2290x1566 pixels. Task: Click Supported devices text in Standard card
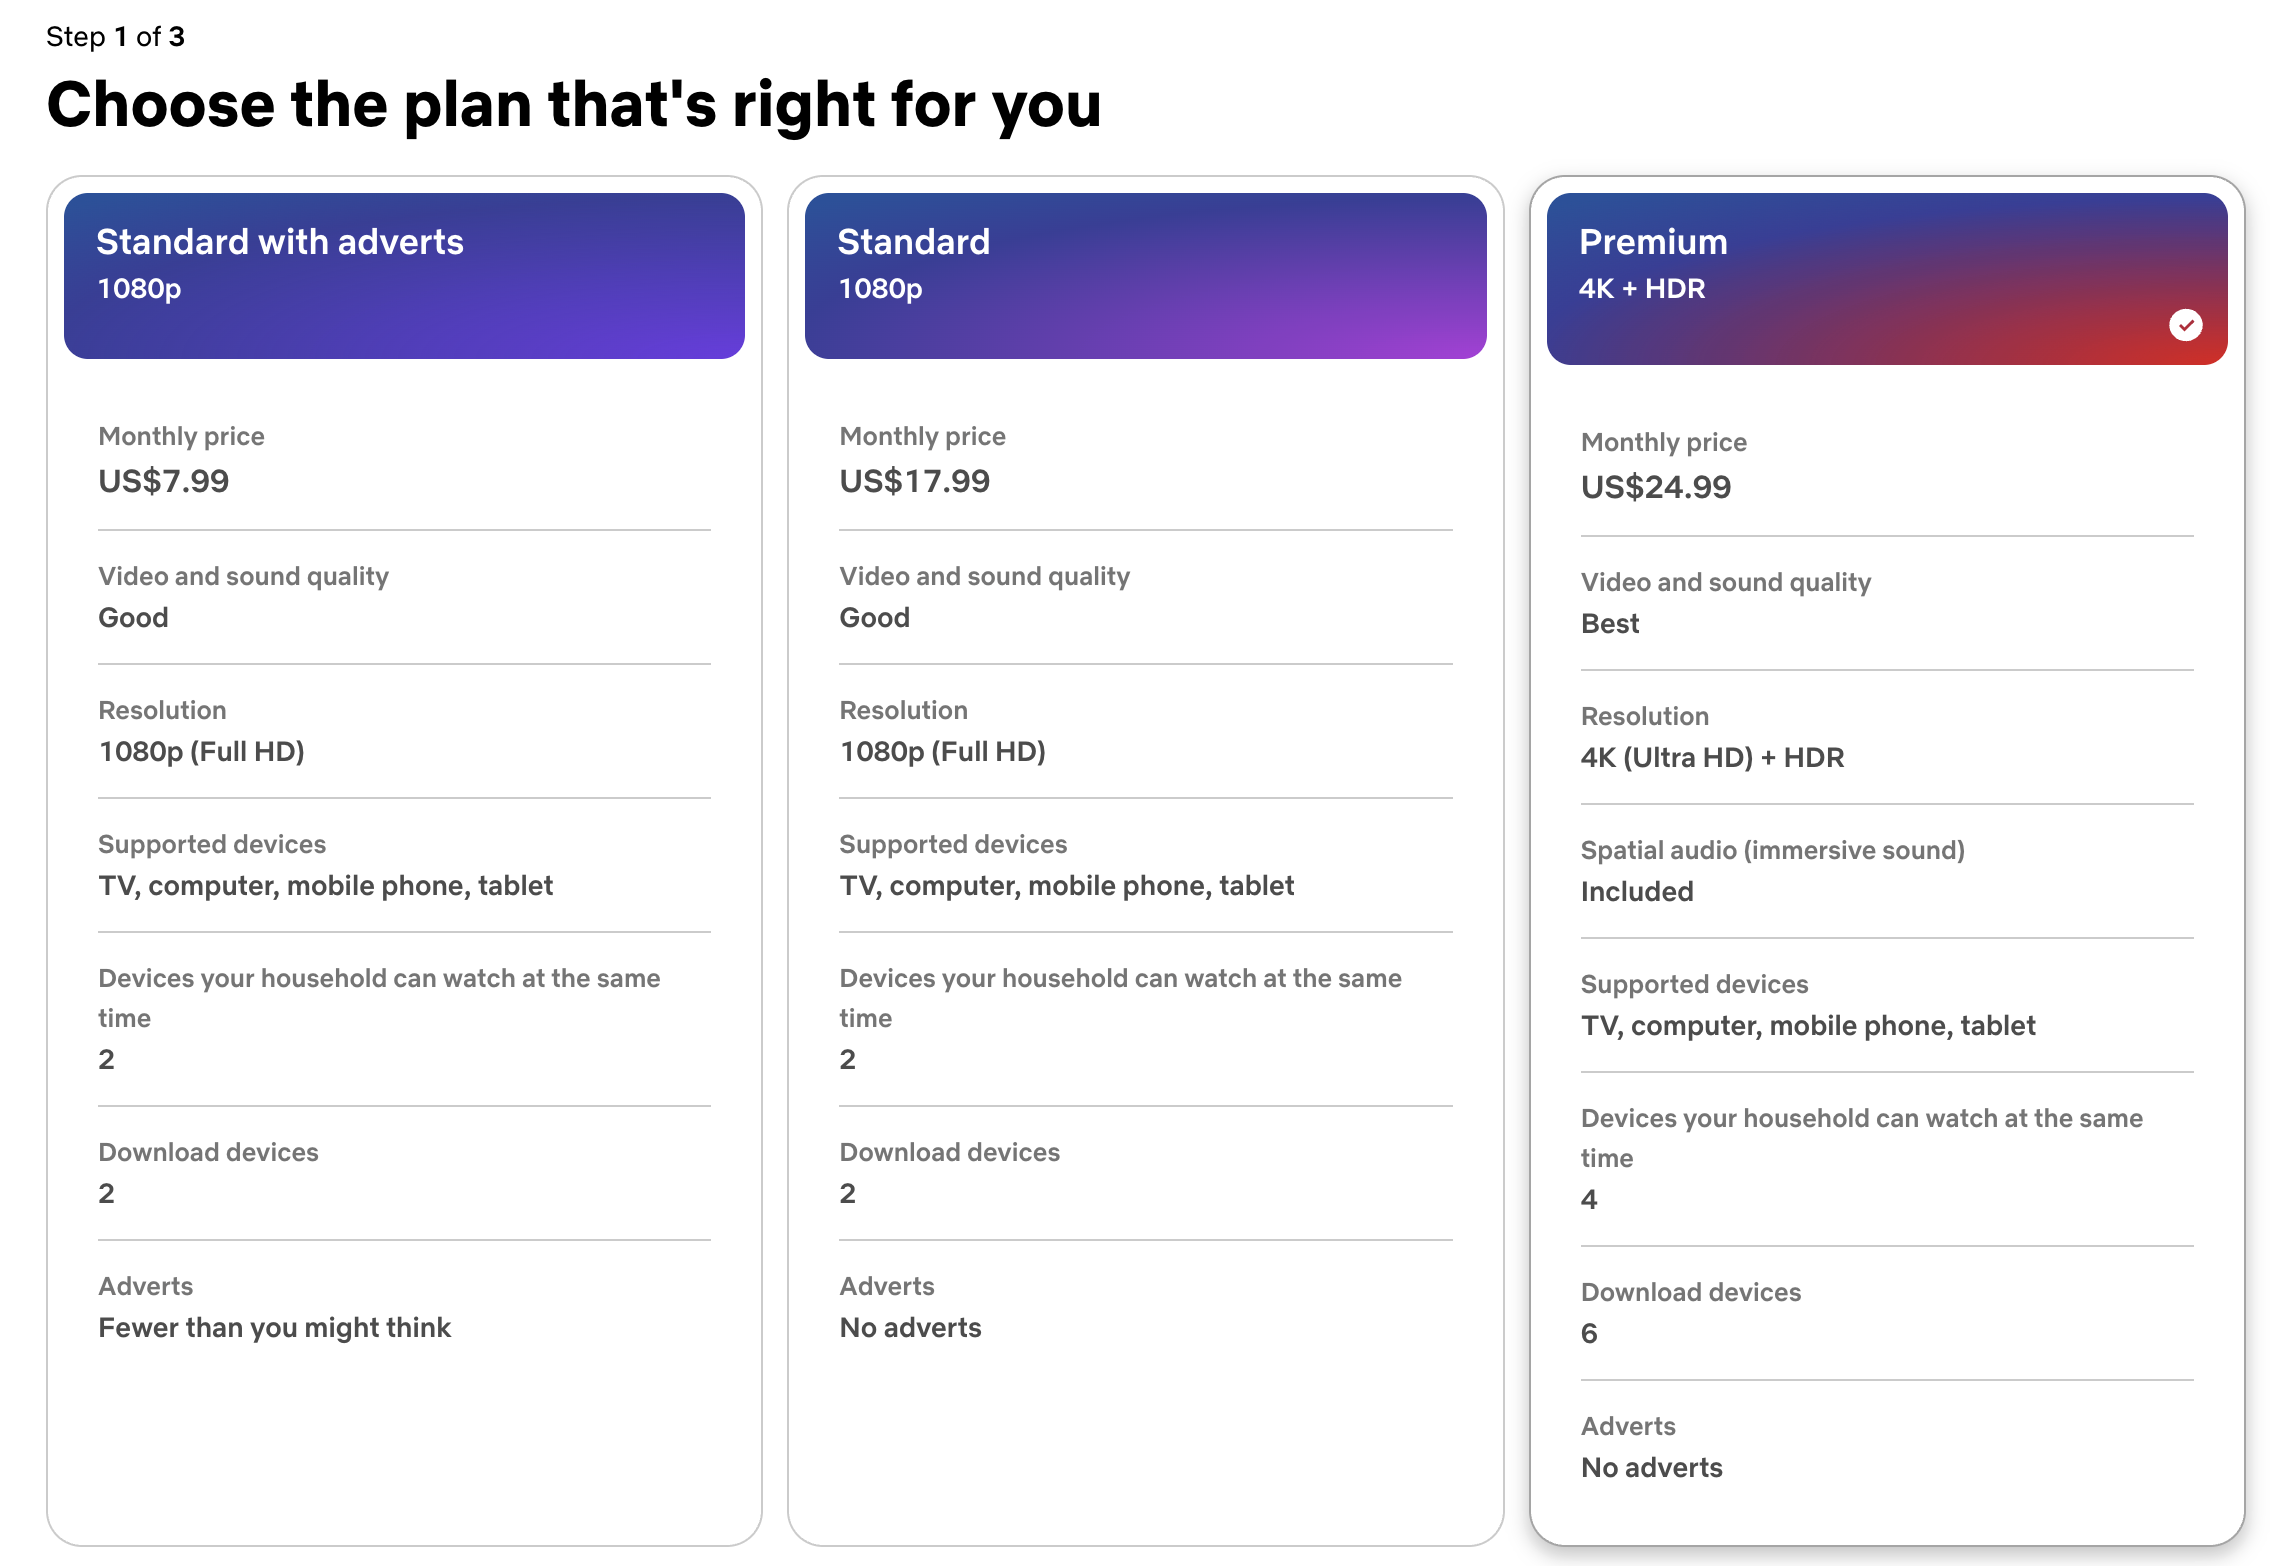coord(1066,885)
